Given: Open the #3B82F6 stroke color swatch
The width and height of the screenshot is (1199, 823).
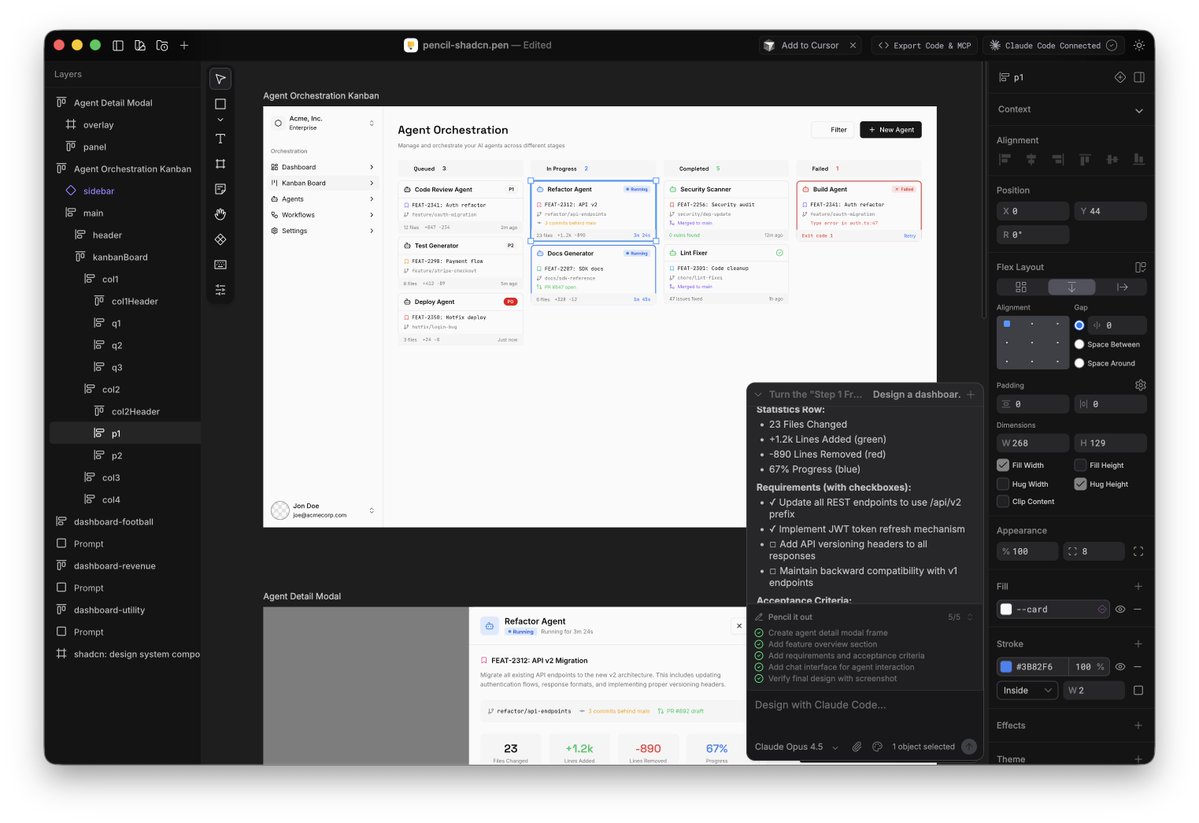Looking at the screenshot, I should pyautogui.click(x=1006, y=666).
